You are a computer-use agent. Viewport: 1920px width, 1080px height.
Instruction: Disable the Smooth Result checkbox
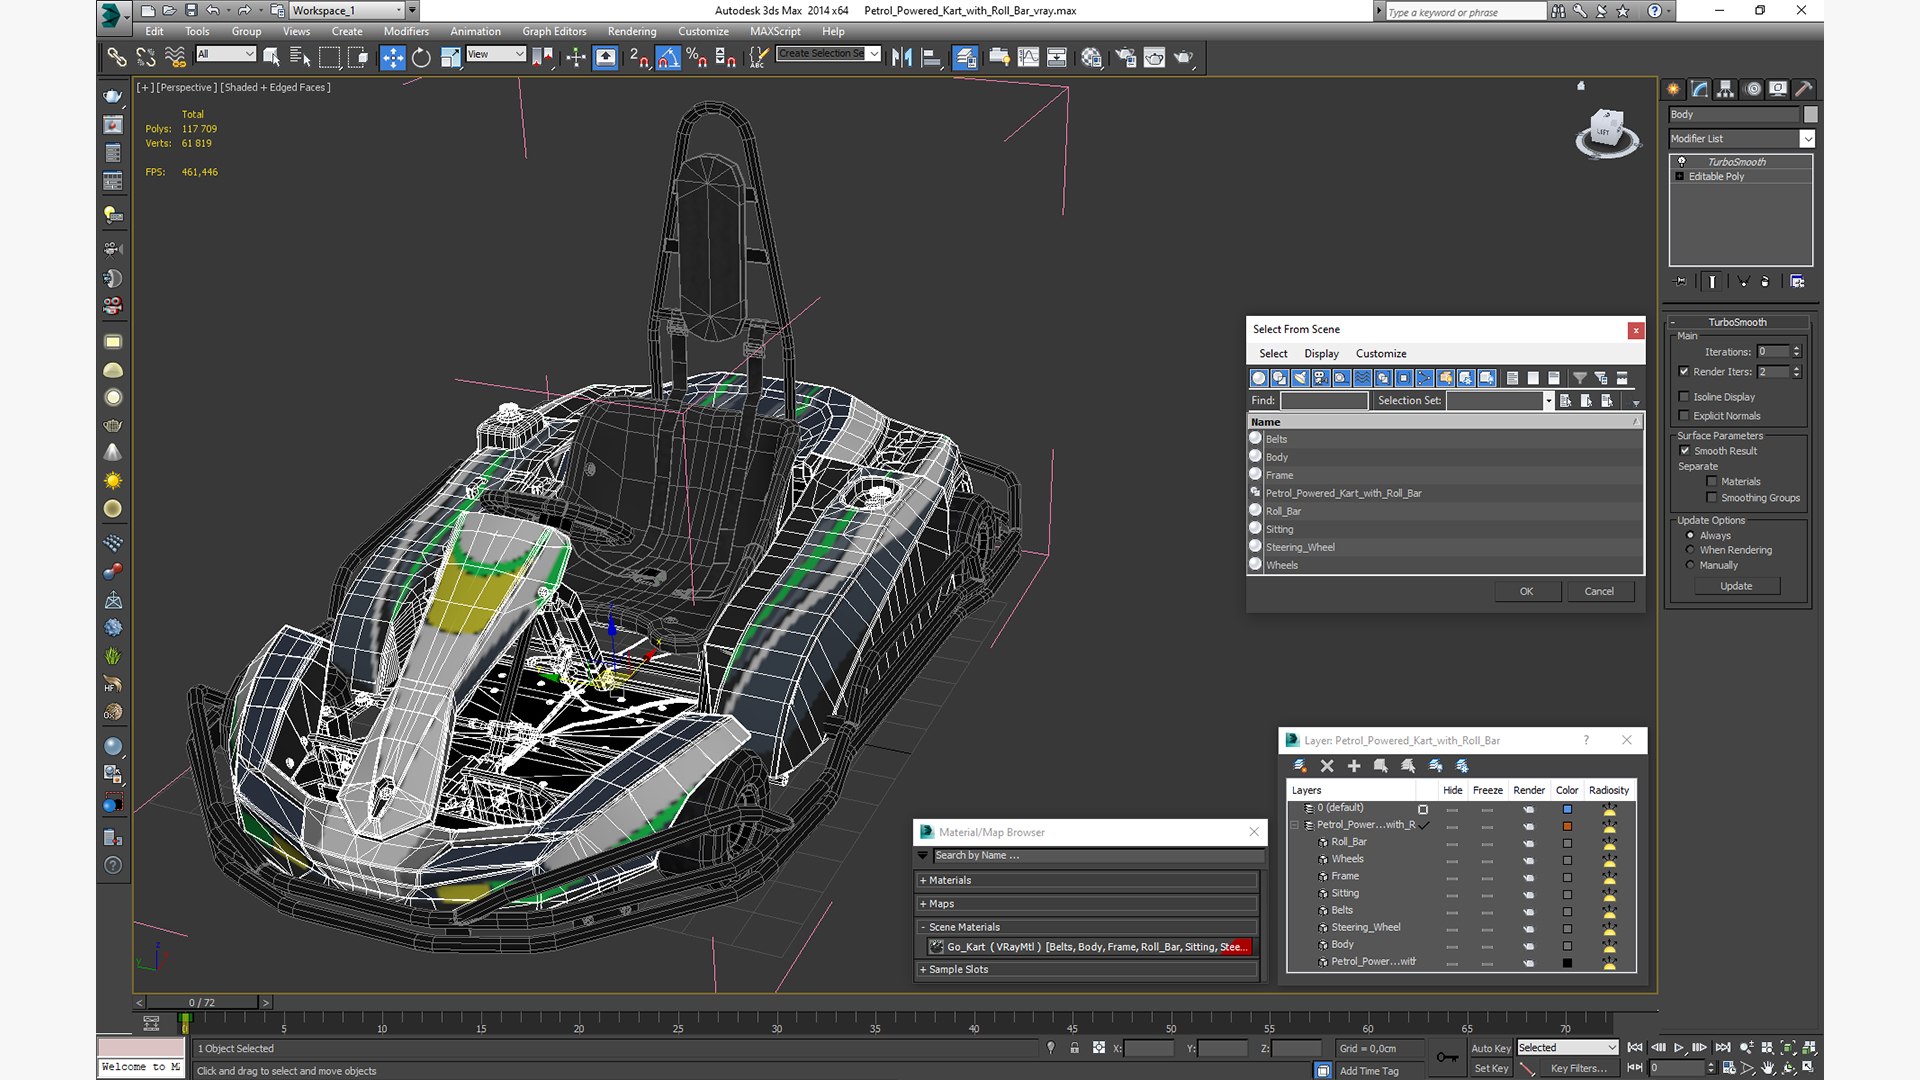click(1685, 451)
